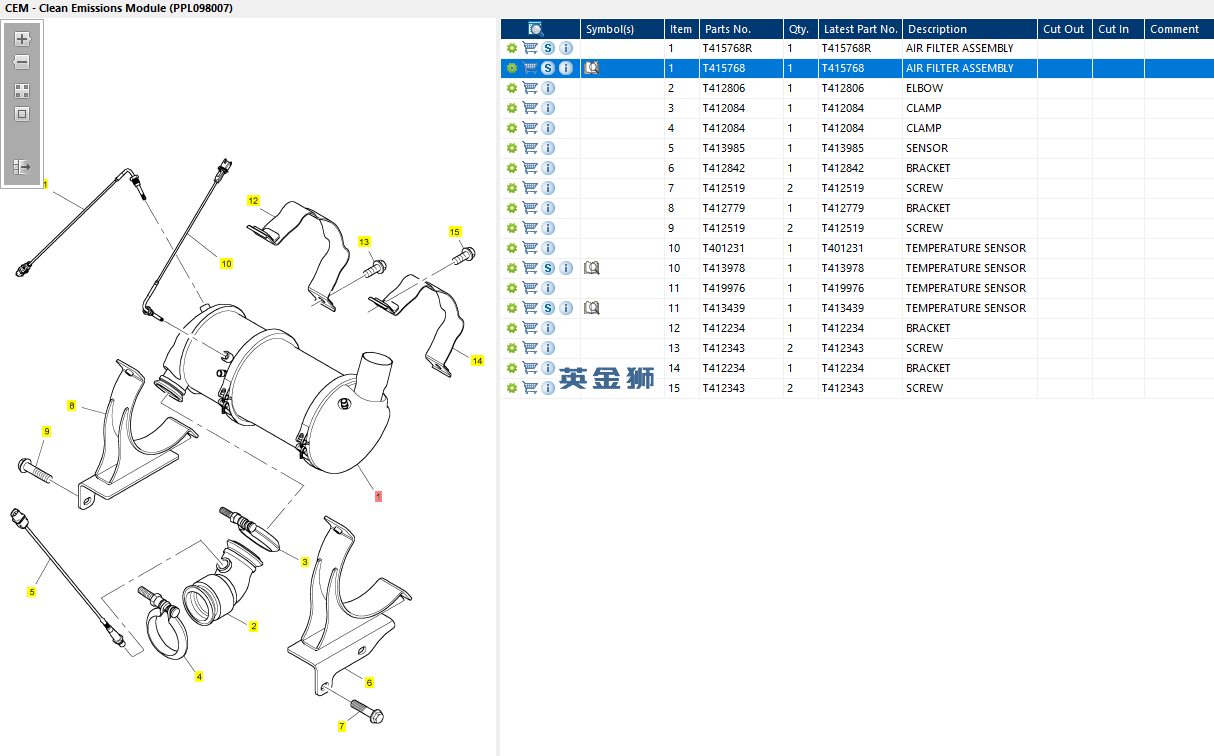Add ELBOW T412806 to shopping cart
Screen dimensions: 1214x756
[x=530, y=88]
